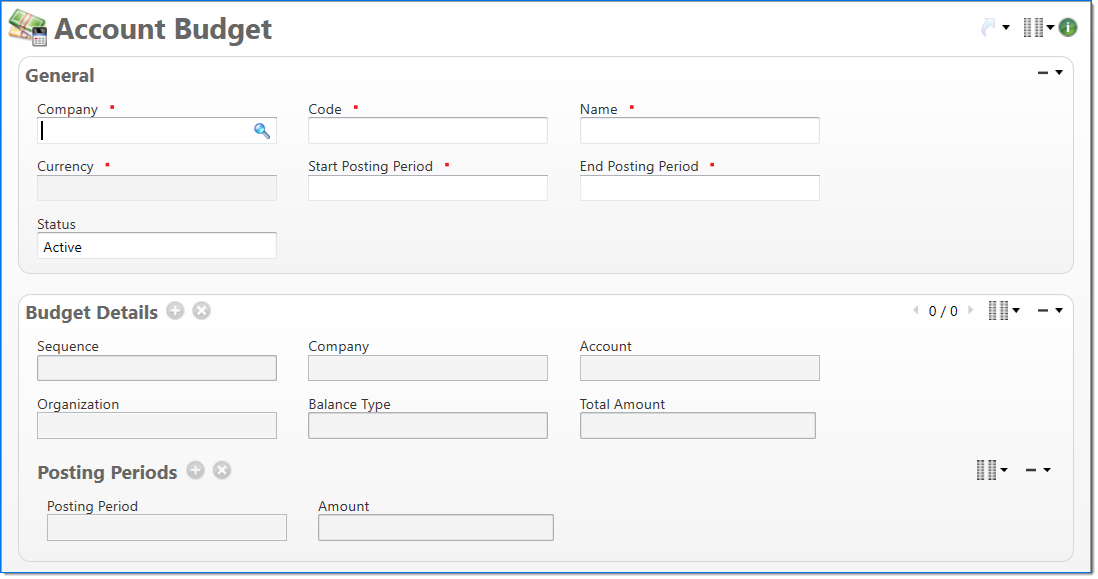
Task: Open the General section options dropdown arrow
Action: coord(1059,73)
